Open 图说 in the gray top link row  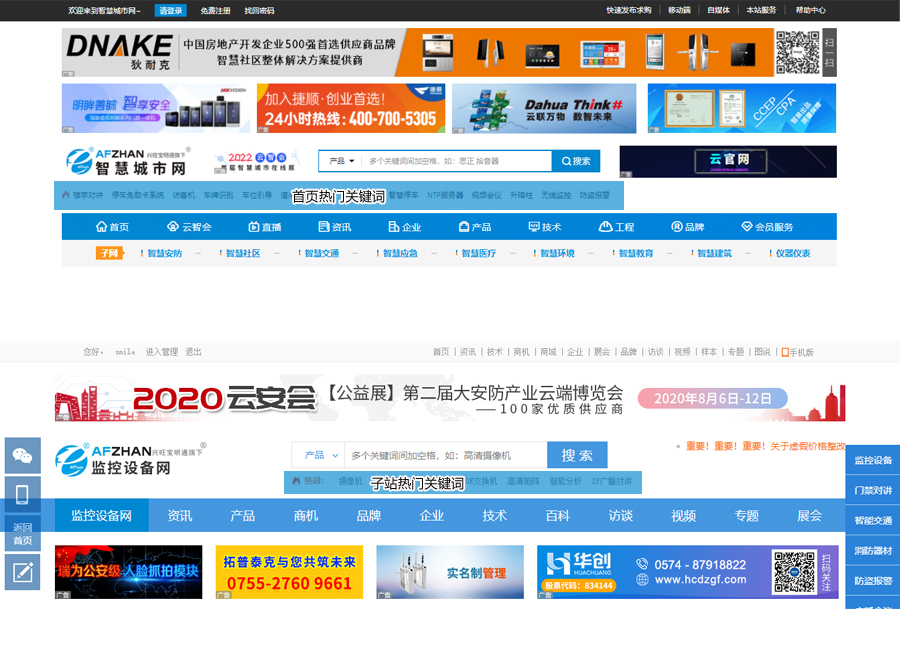(x=762, y=352)
